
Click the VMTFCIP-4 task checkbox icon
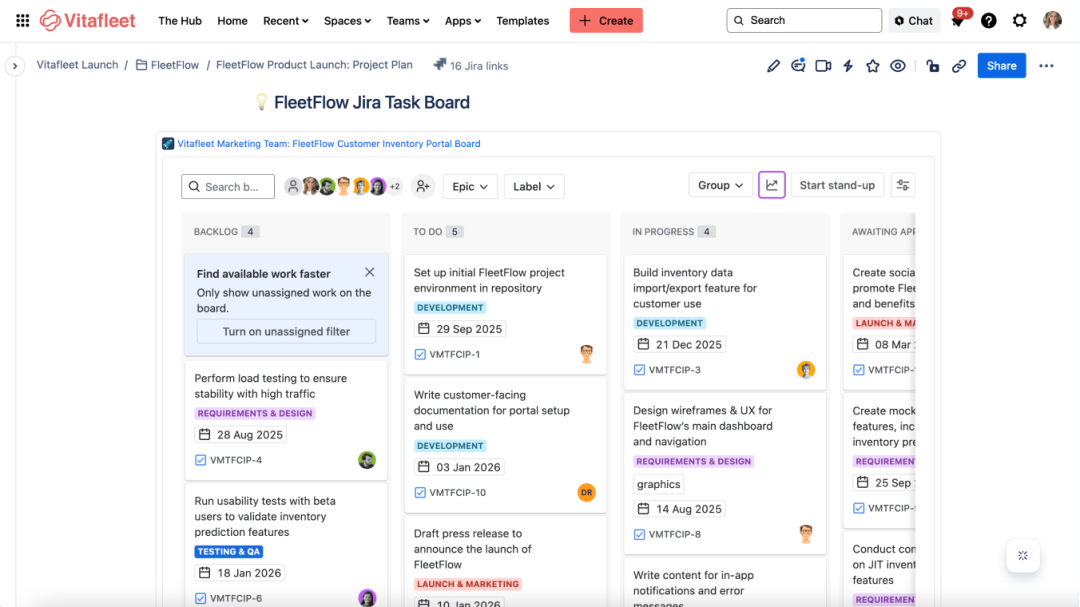pyautogui.click(x=200, y=460)
